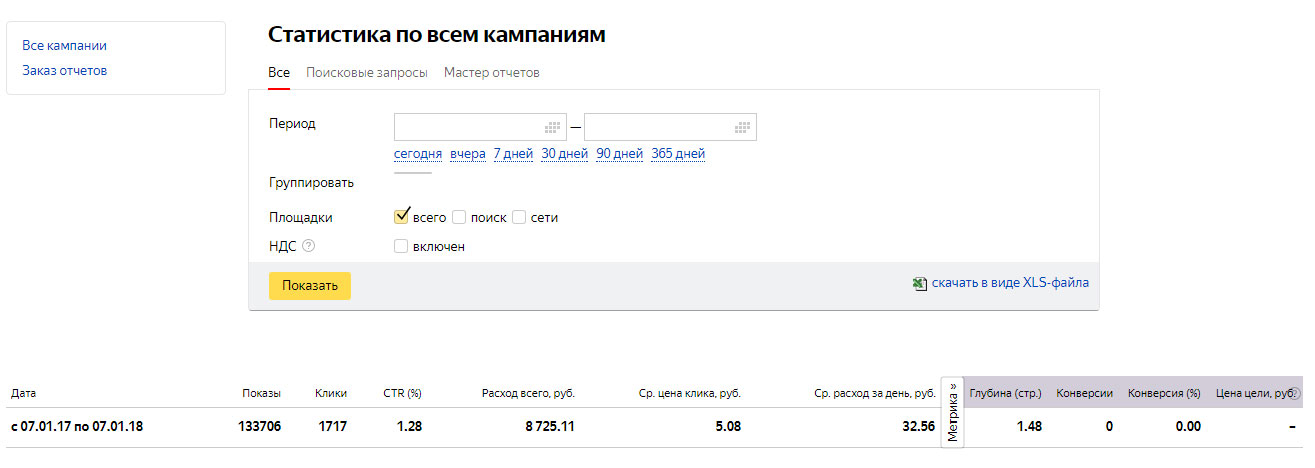This screenshot has height=468, width=1315.
Task: Enable the 'сети' platforms checkbox
Action: point(519,217)
